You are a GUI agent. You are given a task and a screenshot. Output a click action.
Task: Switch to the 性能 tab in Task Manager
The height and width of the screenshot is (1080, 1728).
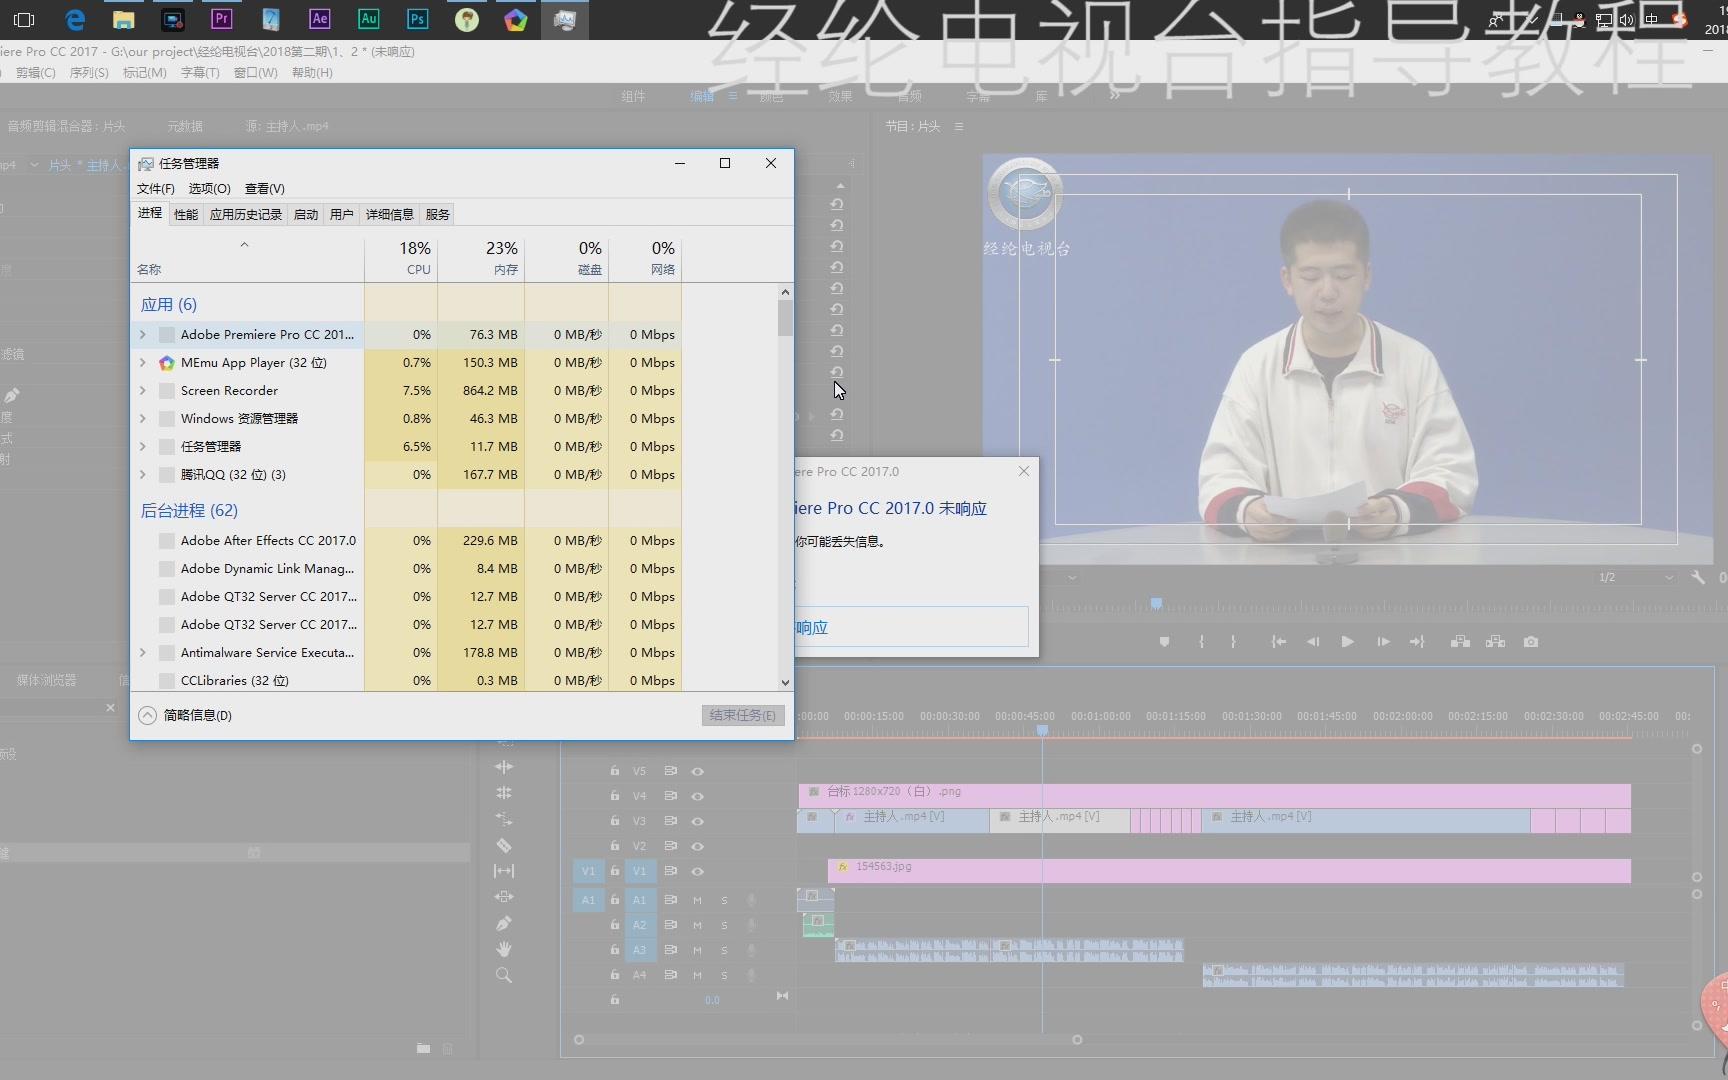point(186,214)
